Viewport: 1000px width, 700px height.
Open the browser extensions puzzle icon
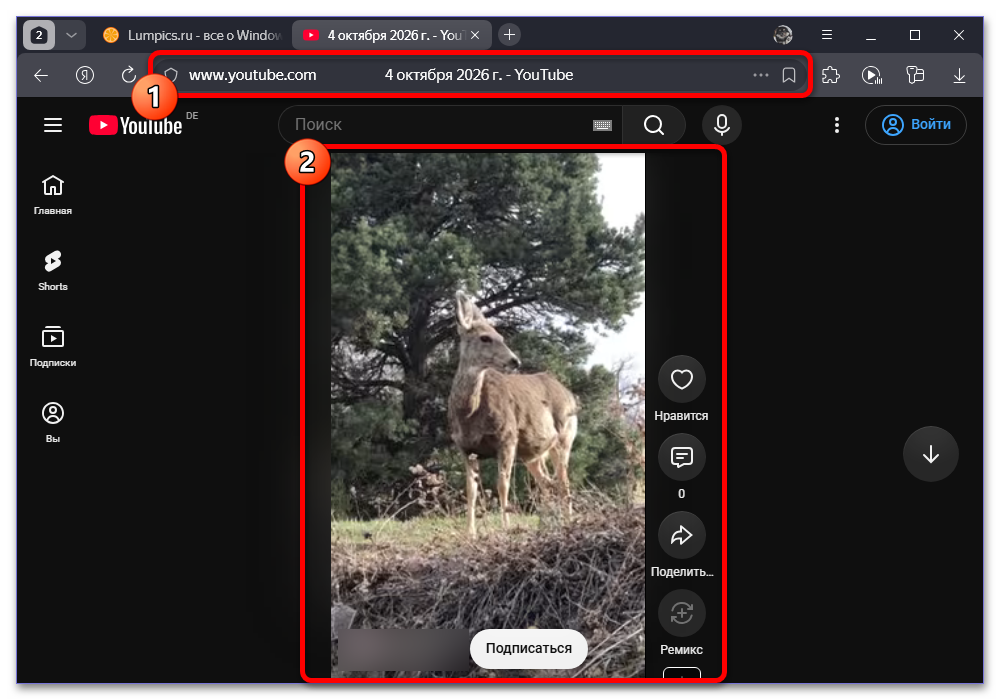[830, 75]
